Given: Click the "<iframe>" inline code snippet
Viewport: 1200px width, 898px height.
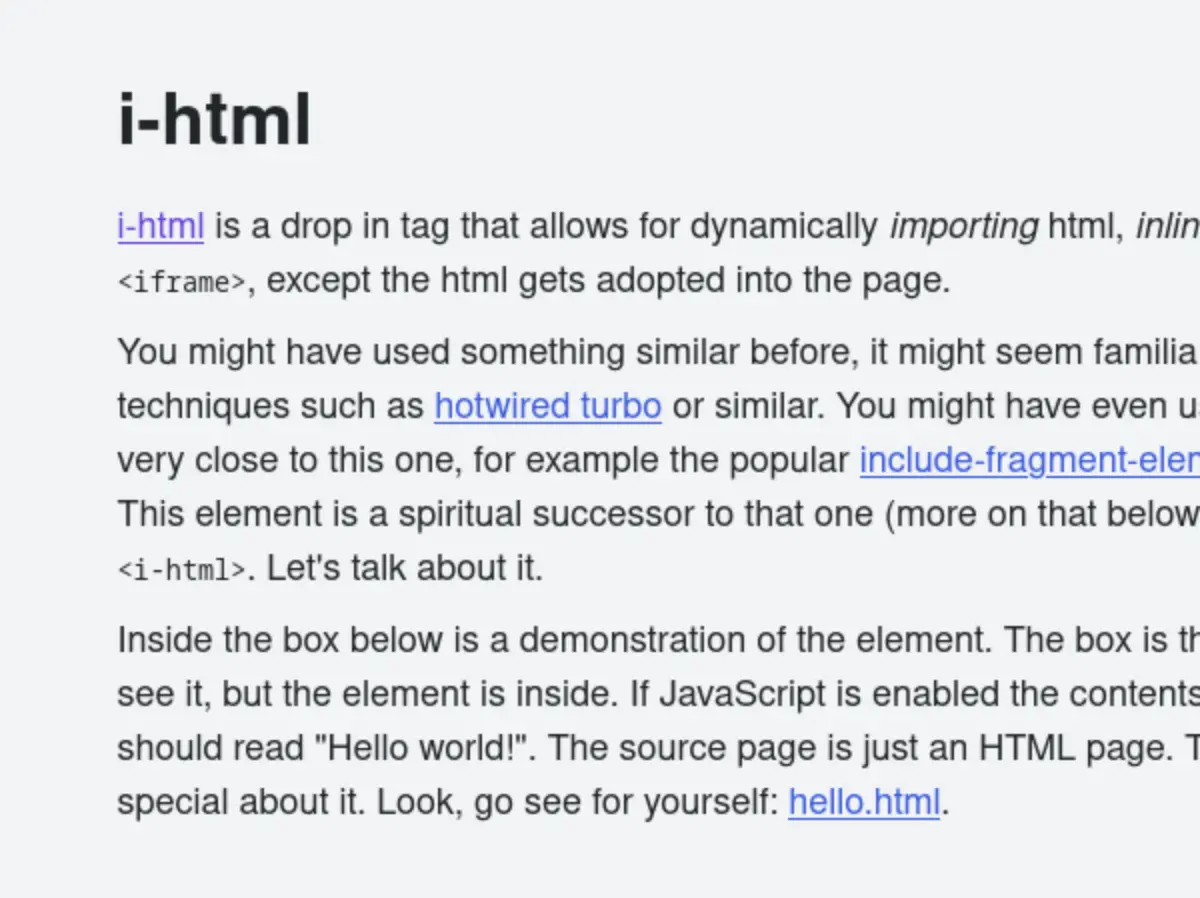Looking at the screenshot, I should (181, 283).
